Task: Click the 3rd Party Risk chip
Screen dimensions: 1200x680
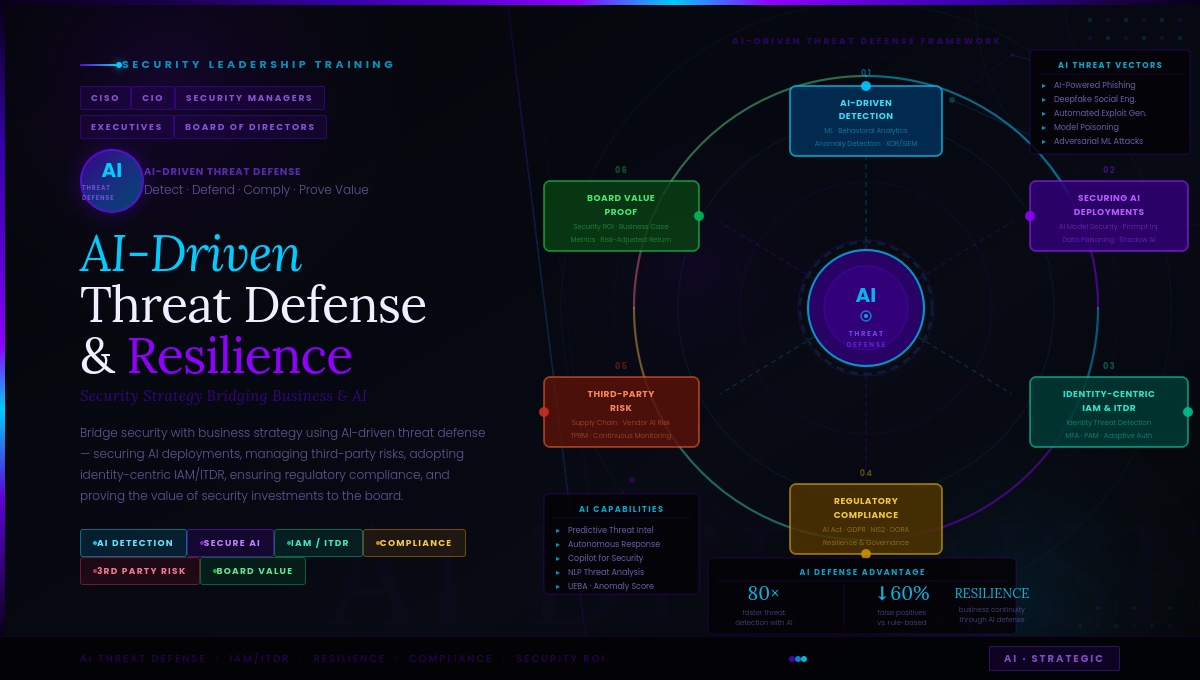Action: pyautogui.click(x=140, y=571)
